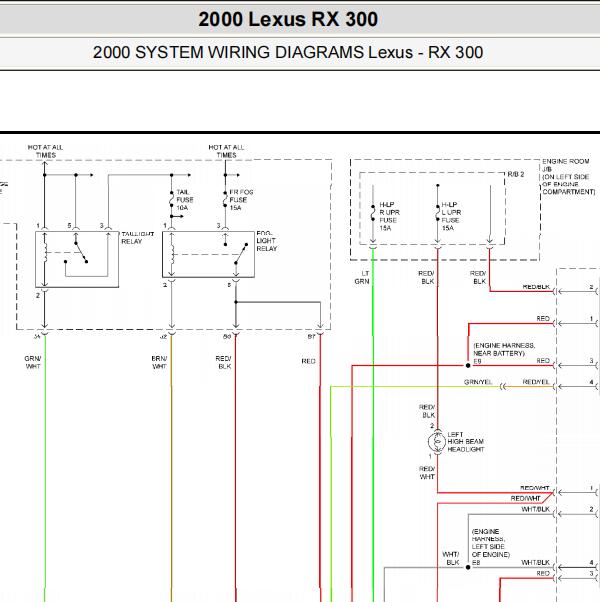The image size is (600, 602).
Task: Click the TAIL fuse symbol
Action: [172, 199]
